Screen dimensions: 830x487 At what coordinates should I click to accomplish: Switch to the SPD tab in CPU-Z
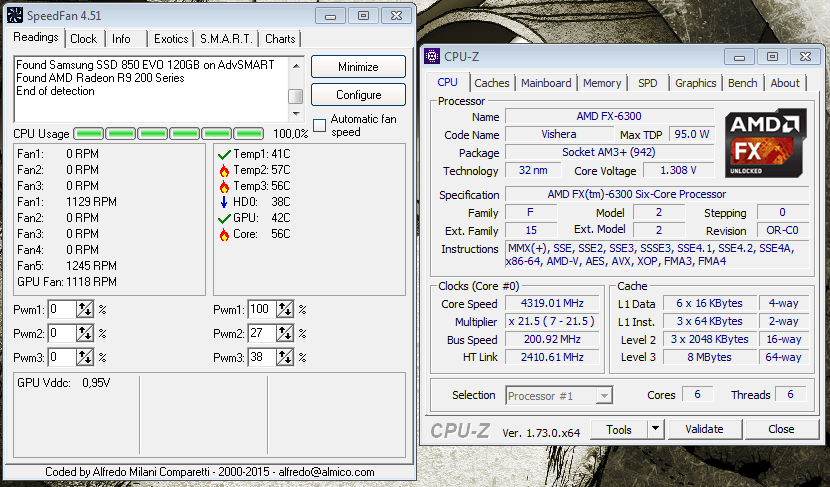(x=647, y=83)
